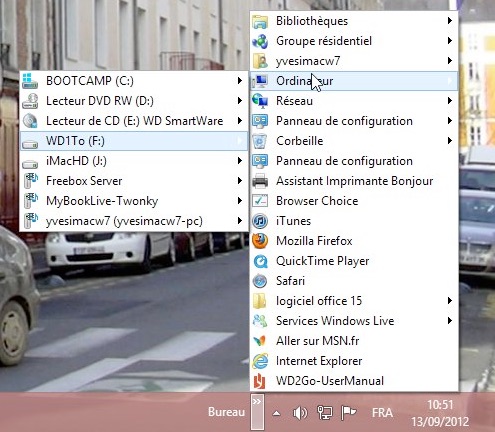
Task: Click the MyBookLive-Twonky media icon
Action: pyautogui.click(x=30, y=201)
